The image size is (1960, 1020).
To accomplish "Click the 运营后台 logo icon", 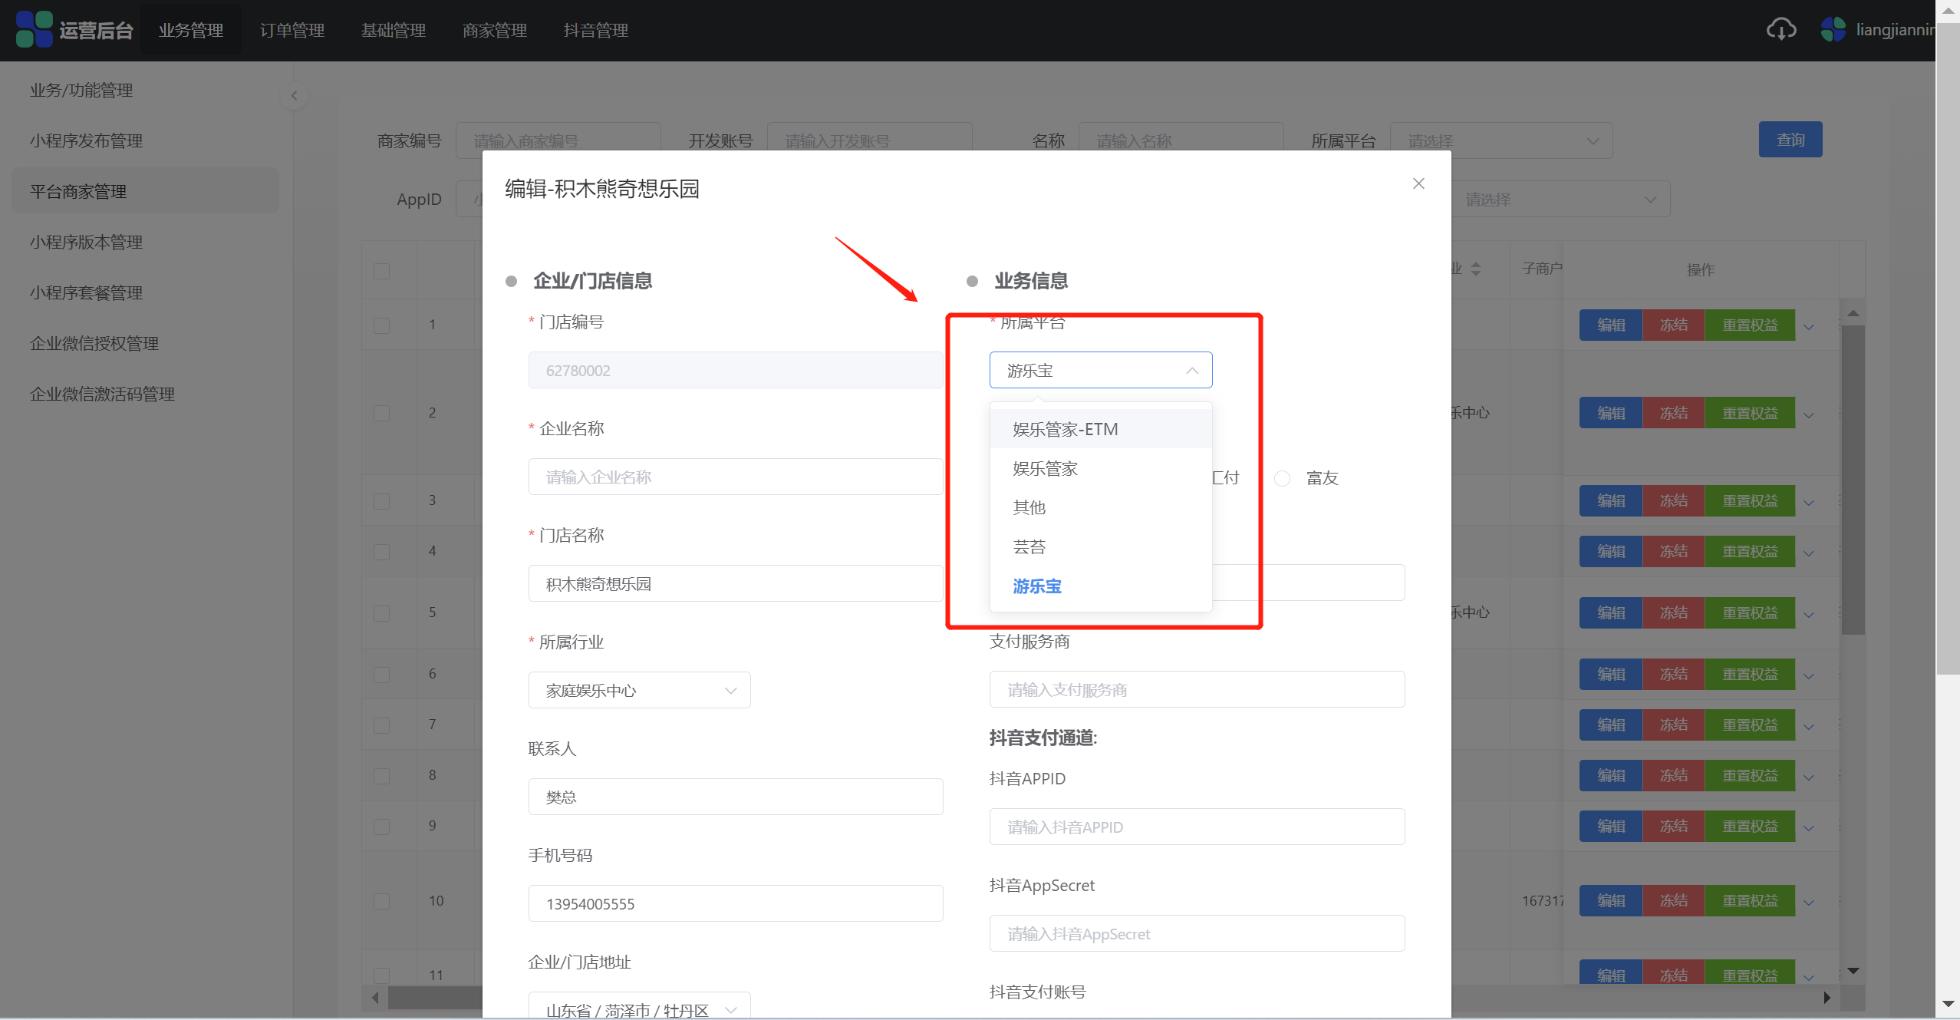I will 34,30.
